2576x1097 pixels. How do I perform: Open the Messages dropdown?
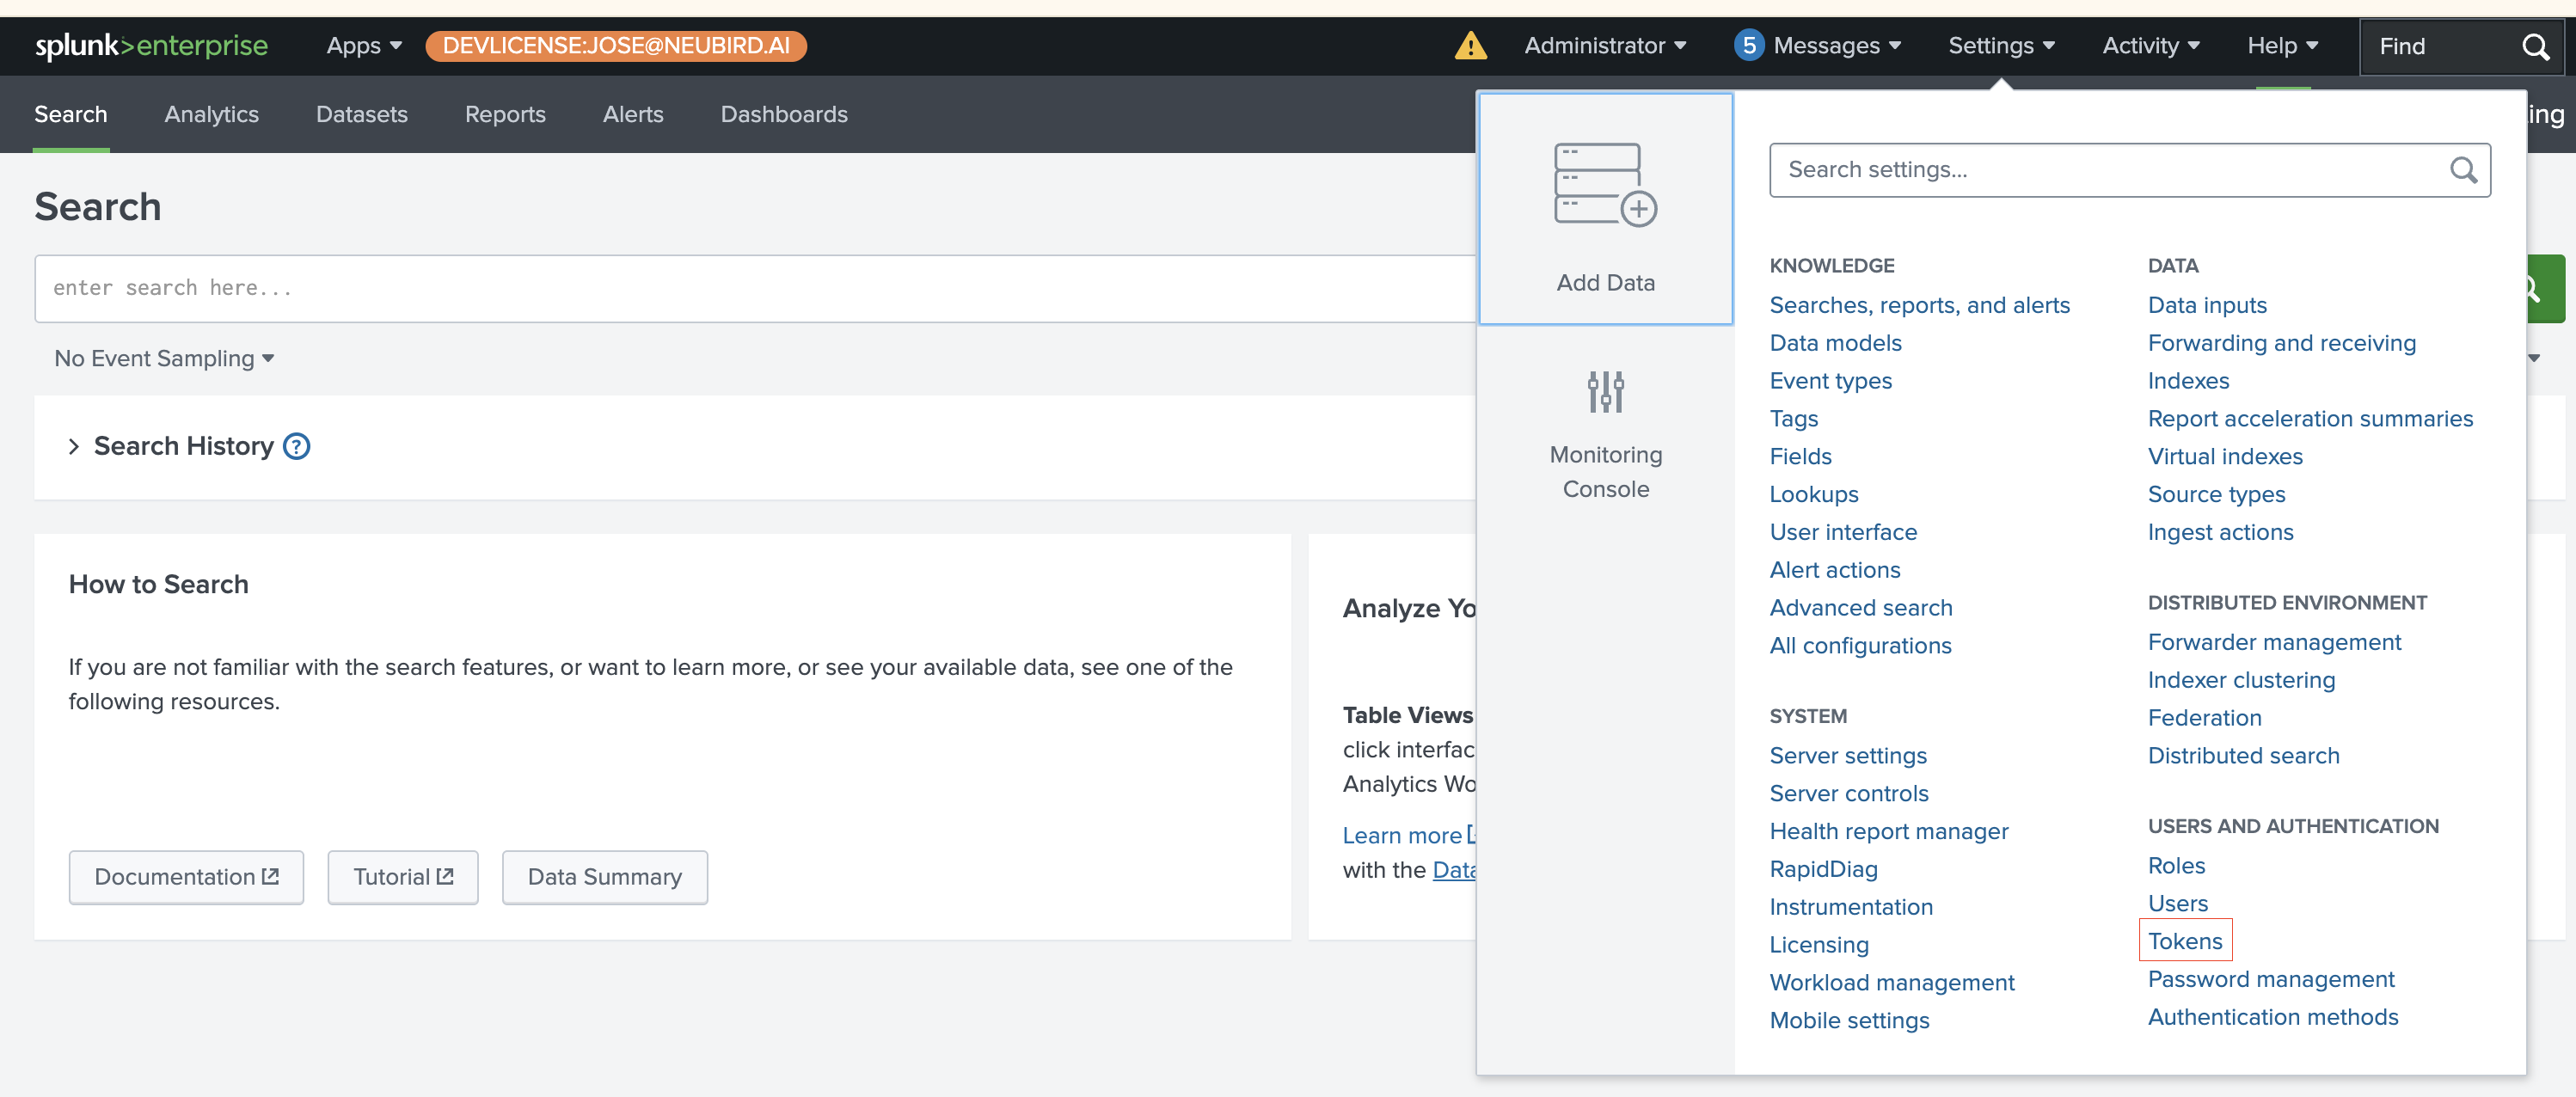coord(1836,46)
